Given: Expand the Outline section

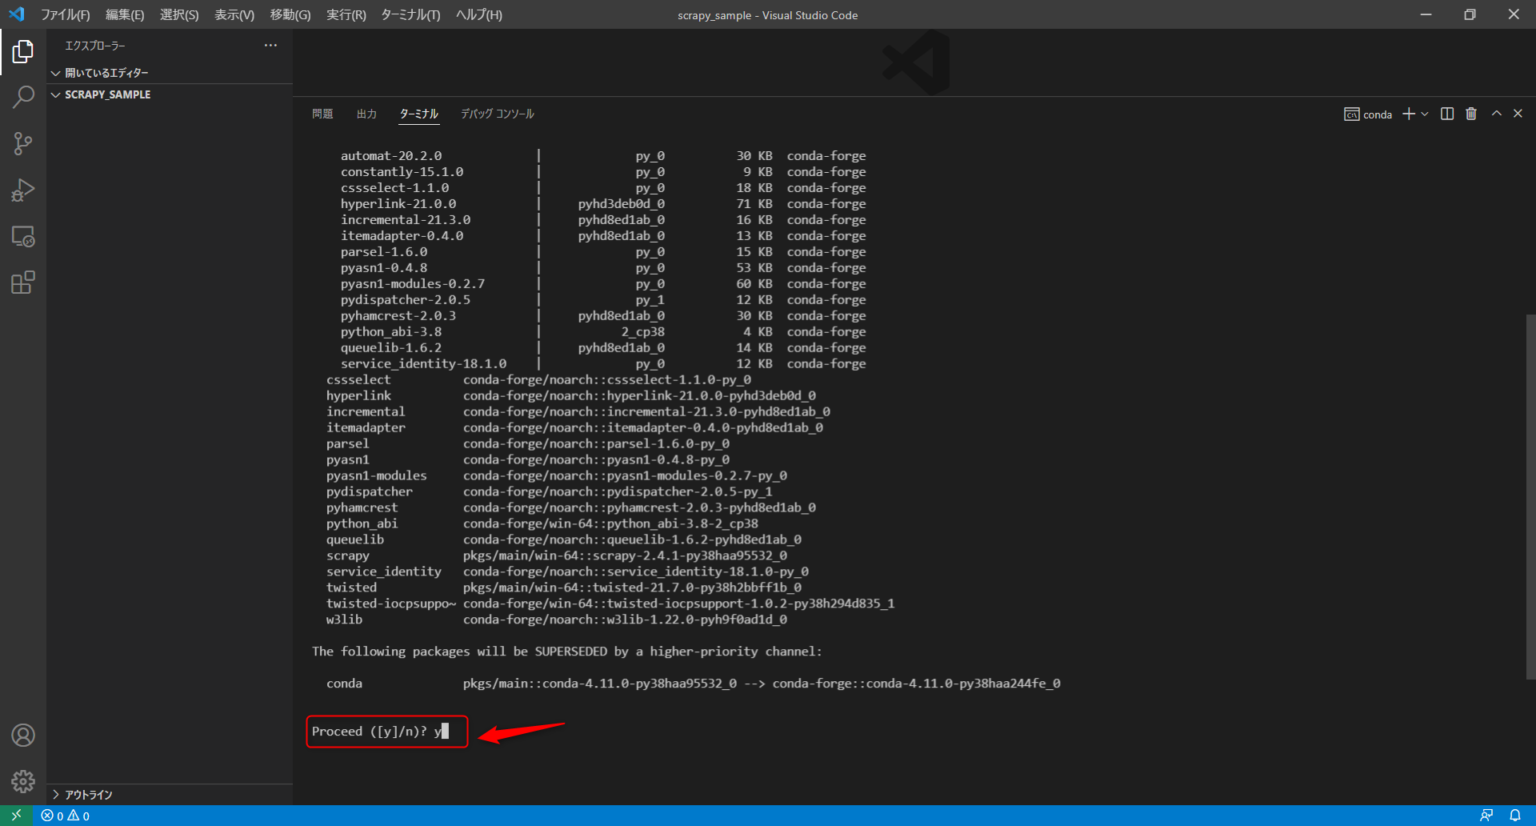Looking at the screenshot, I should pos(85,794).
